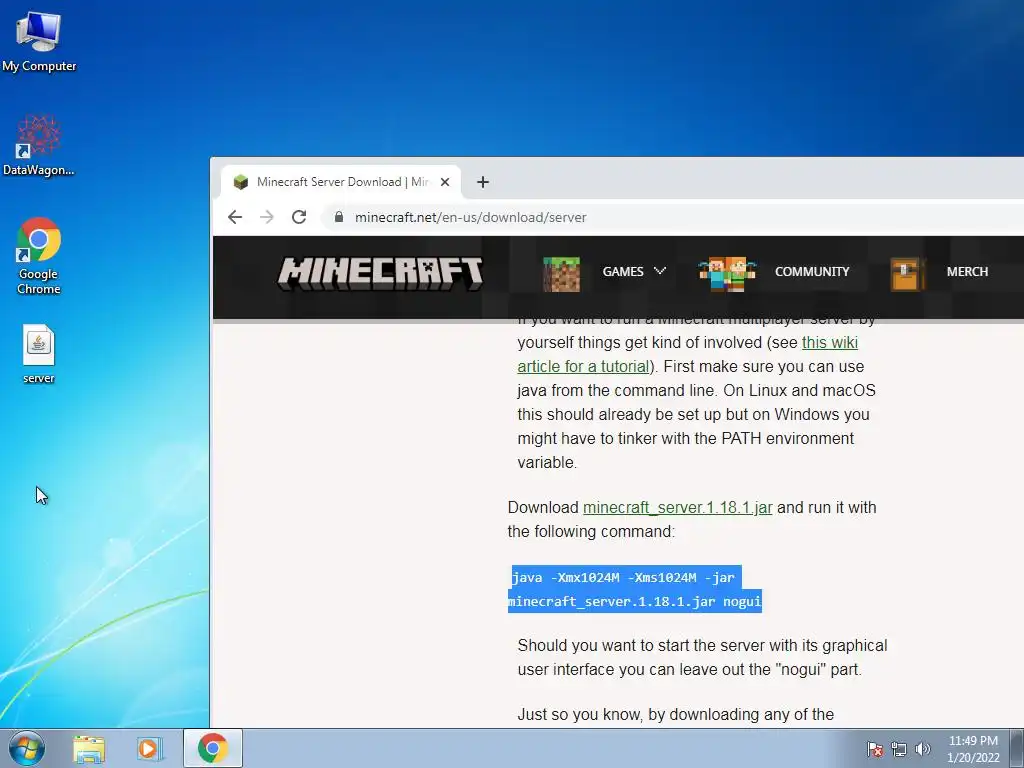
Task: Click the Chrome back arrow
Action: [235, 217]
